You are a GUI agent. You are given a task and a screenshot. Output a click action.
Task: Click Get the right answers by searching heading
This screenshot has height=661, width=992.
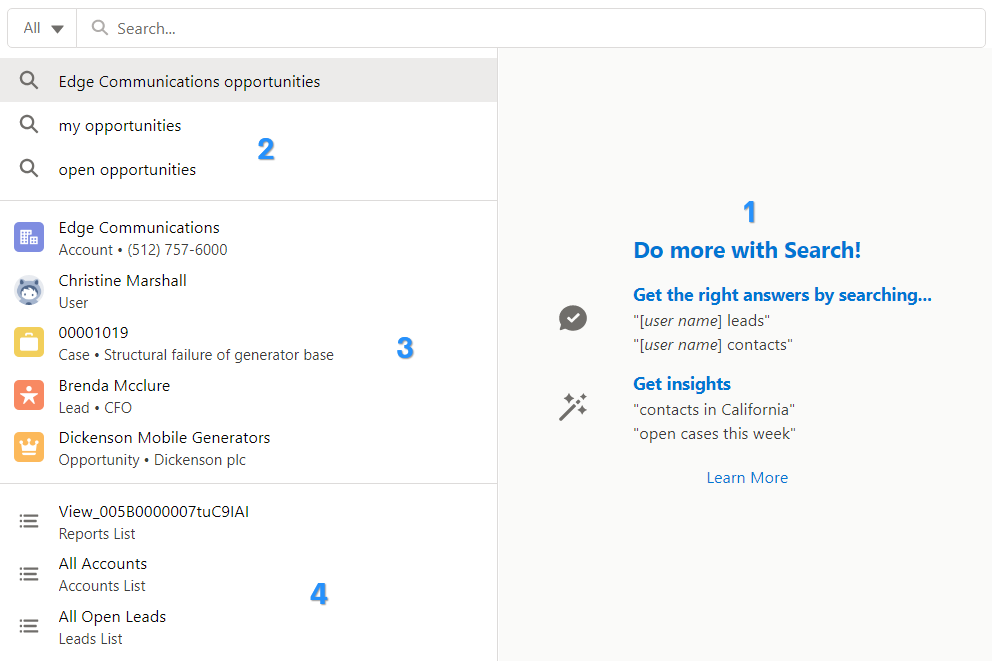click(x=782, y=295)
